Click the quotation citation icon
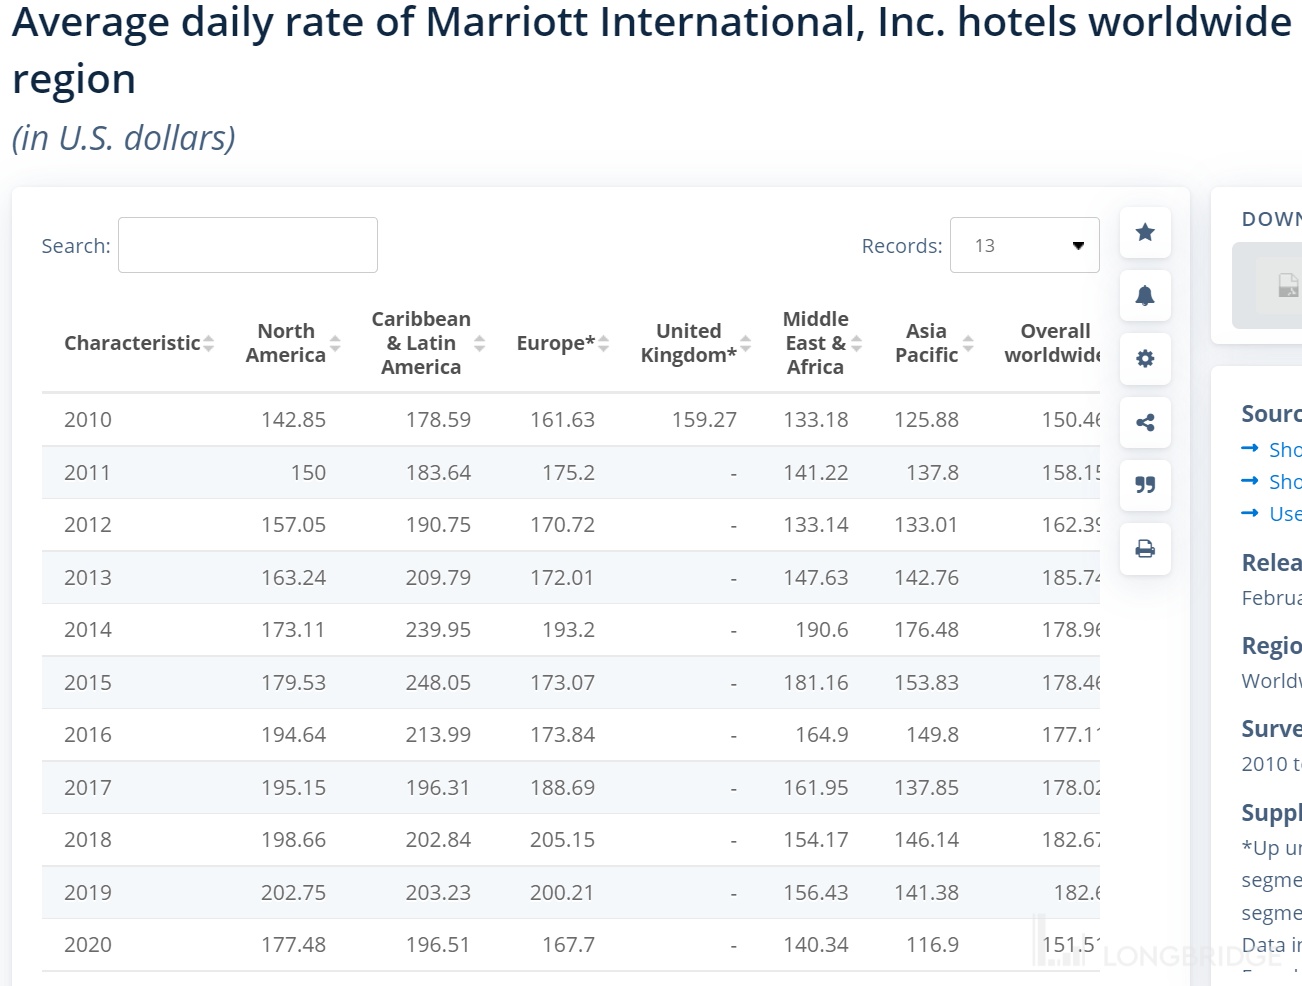1302x986 pixels. 1145,485
